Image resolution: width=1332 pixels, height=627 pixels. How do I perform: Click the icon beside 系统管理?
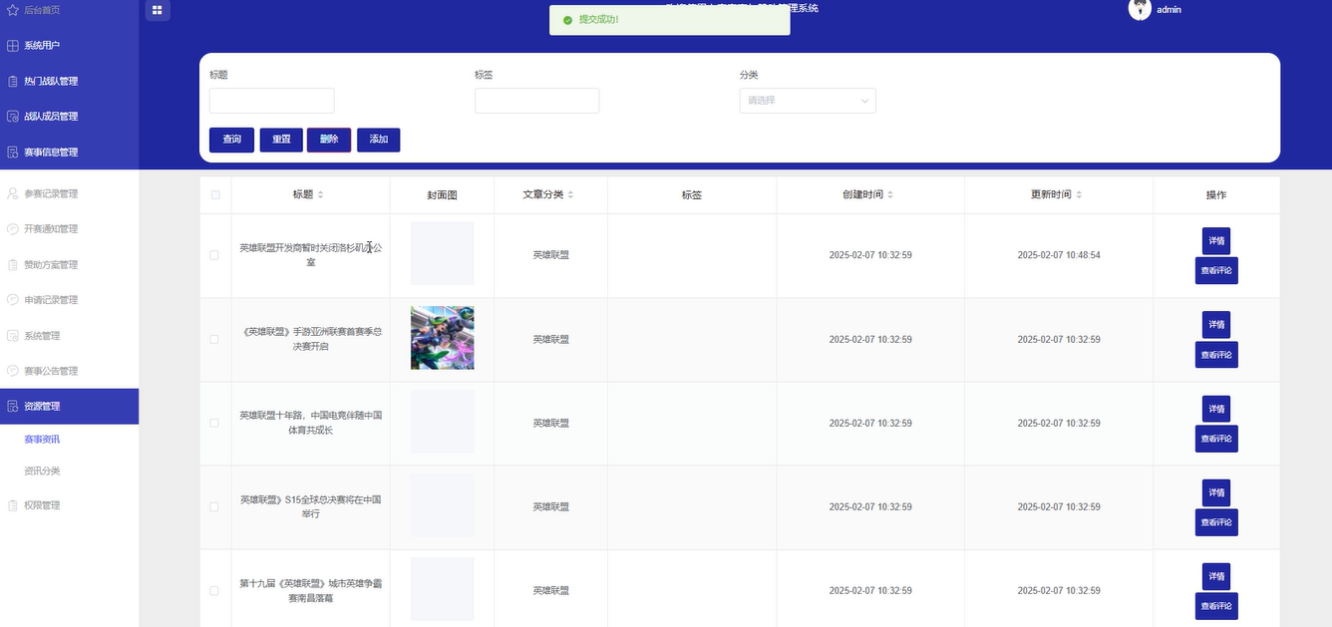(13, 336)
